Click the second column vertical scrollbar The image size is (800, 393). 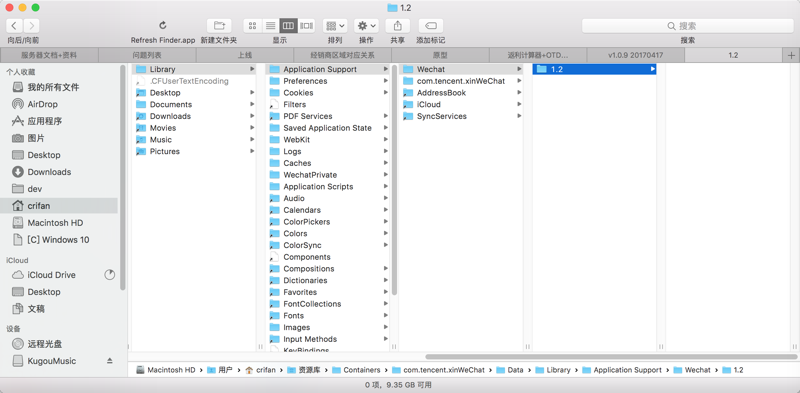395,180
